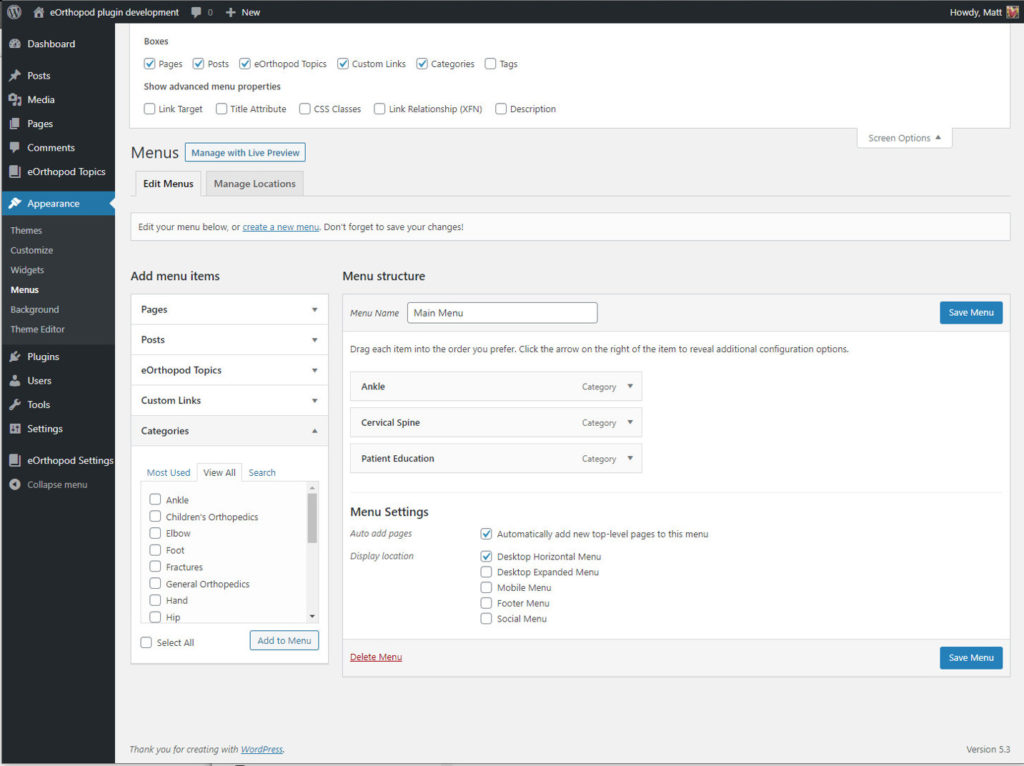Expand the Posts accordion arrow
1024x766 pixels.
point(314,340)
